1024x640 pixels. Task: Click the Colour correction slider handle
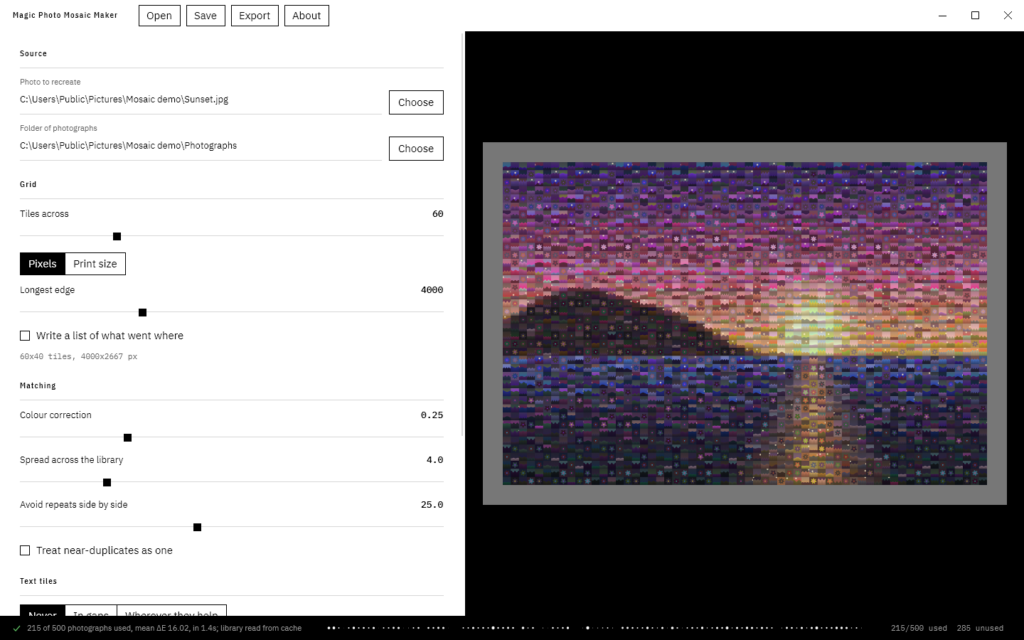click(127, 438)
